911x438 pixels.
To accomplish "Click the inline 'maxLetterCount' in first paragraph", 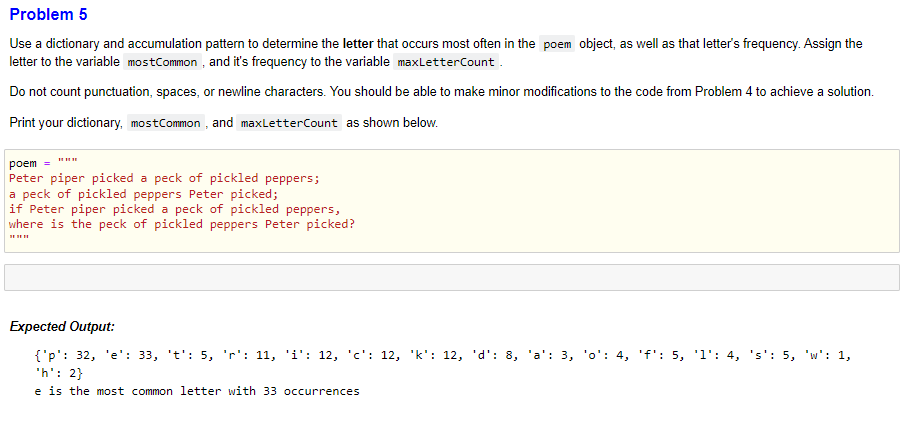I will 446,62.
